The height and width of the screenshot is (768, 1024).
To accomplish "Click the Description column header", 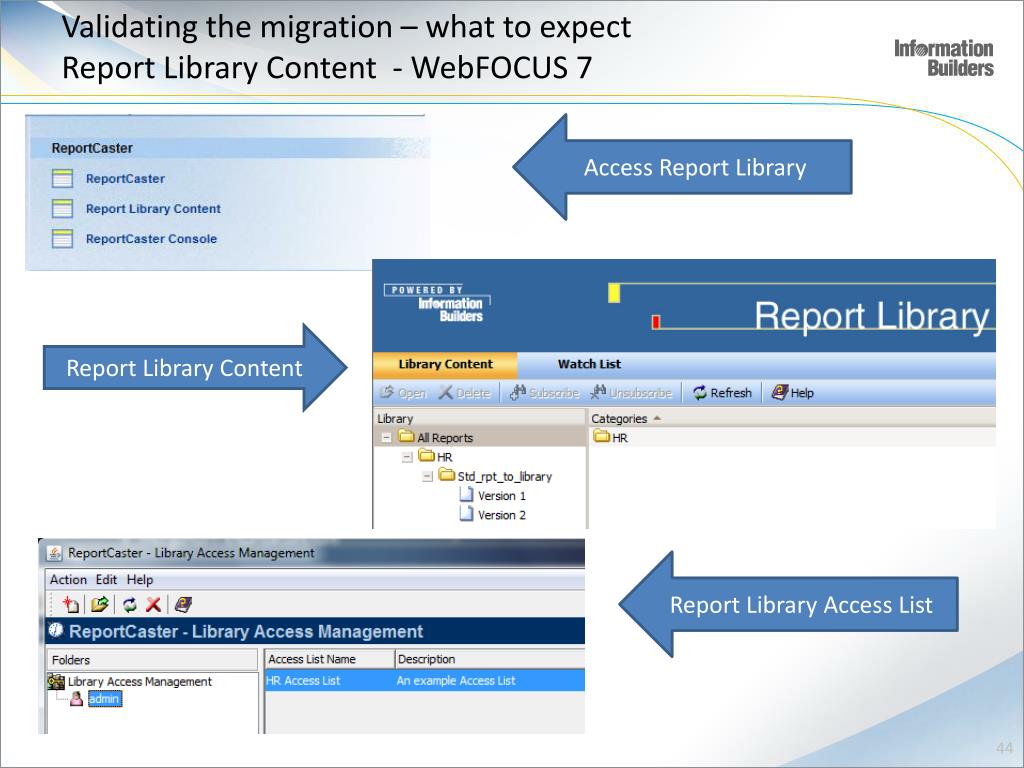I will 490,659.
